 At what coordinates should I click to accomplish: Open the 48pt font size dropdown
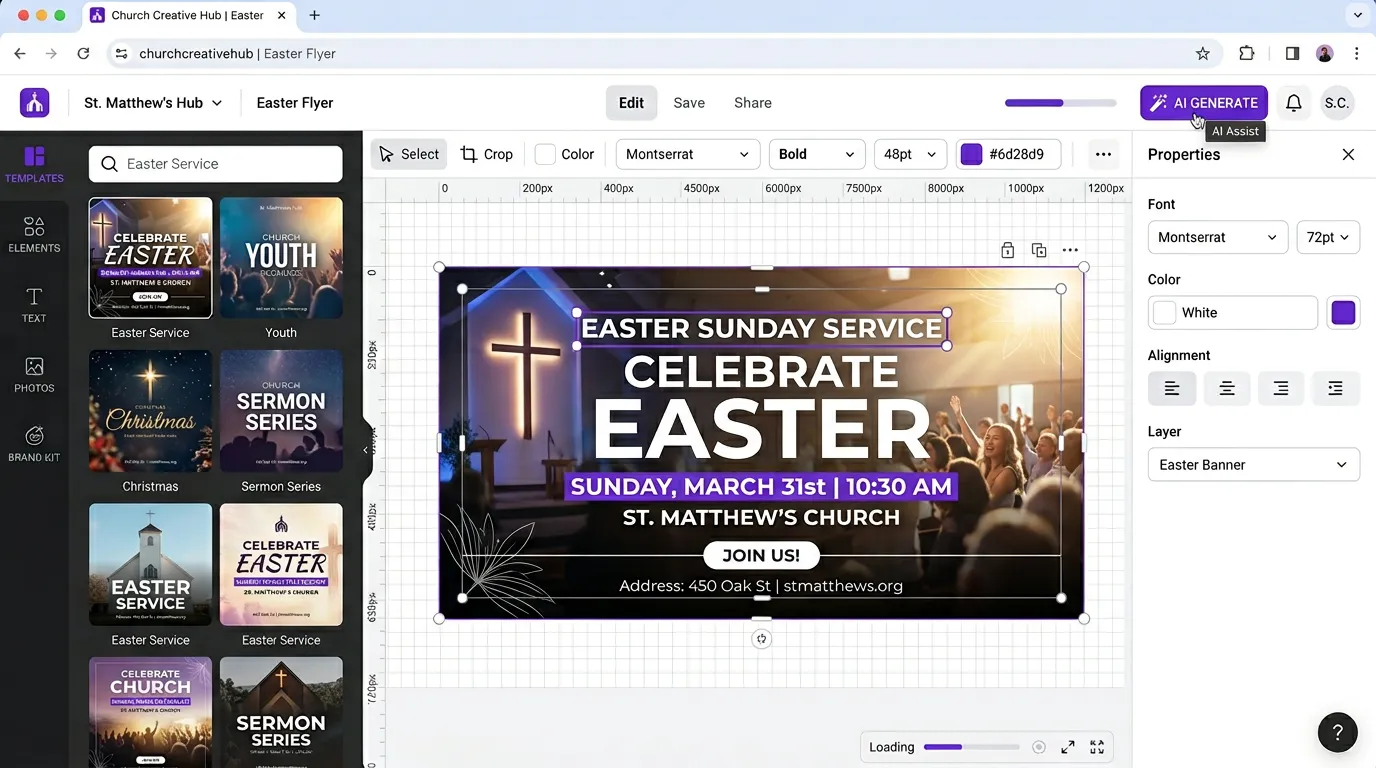tap(910, 154)
